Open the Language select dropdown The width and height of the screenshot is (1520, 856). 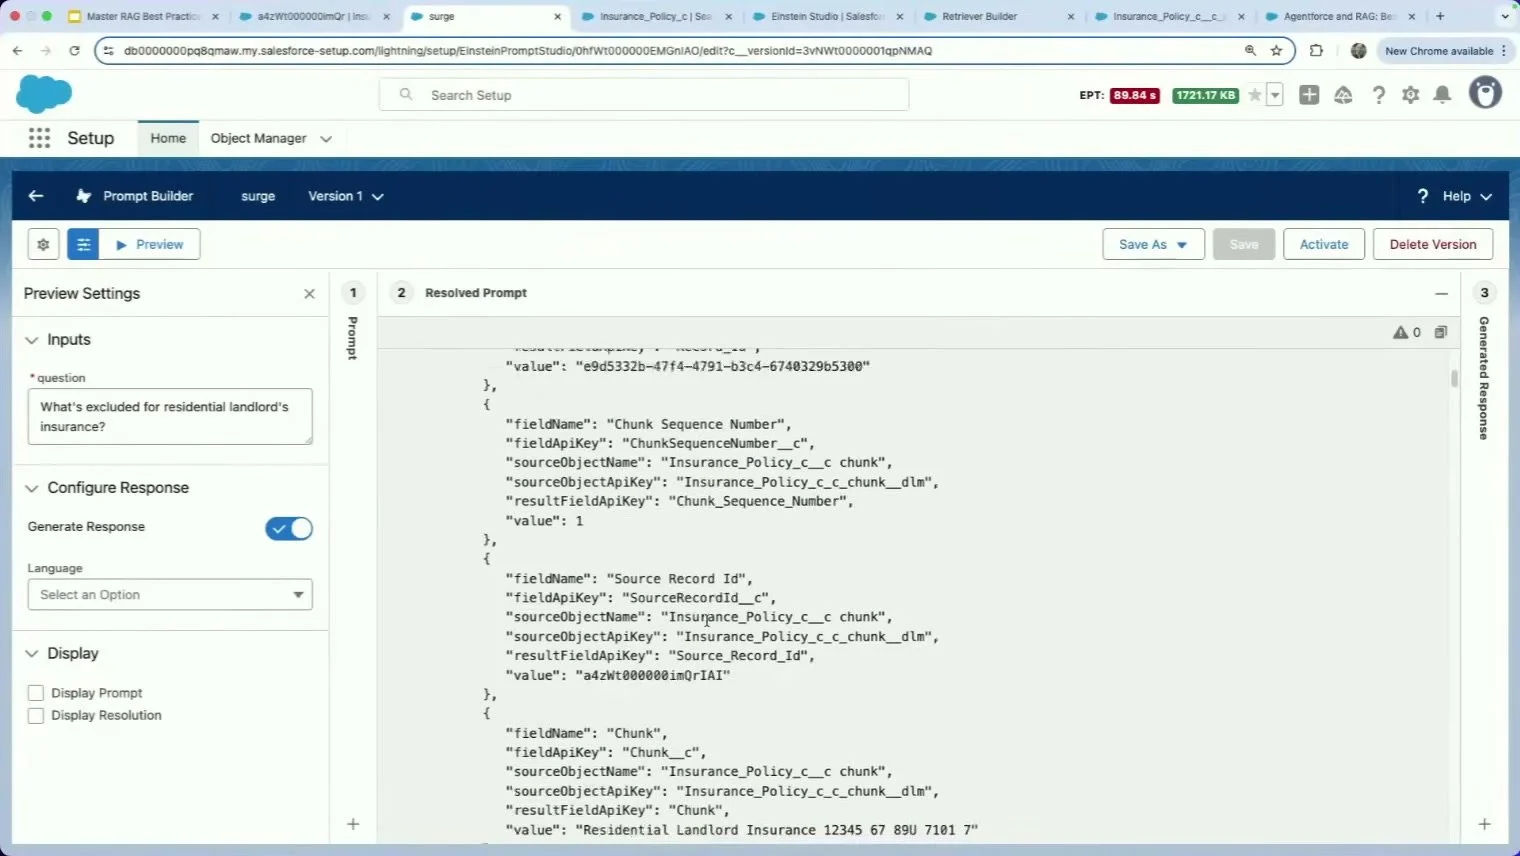170,594
